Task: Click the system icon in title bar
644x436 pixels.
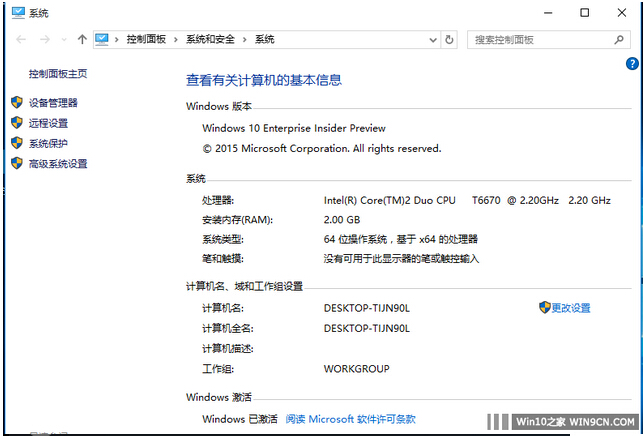Action: (18, 13)
